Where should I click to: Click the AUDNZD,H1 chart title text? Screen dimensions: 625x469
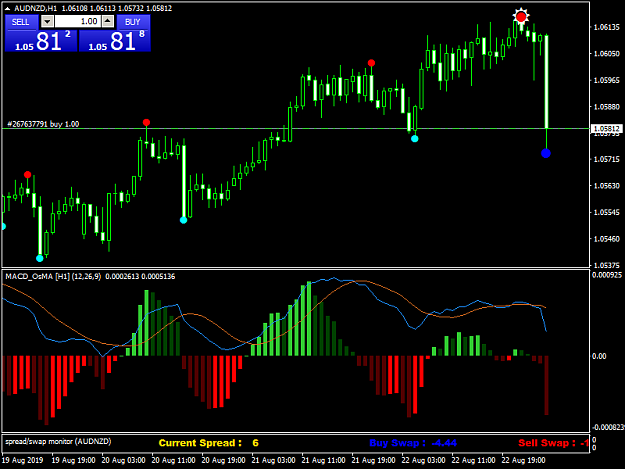[x=35, y=8]
